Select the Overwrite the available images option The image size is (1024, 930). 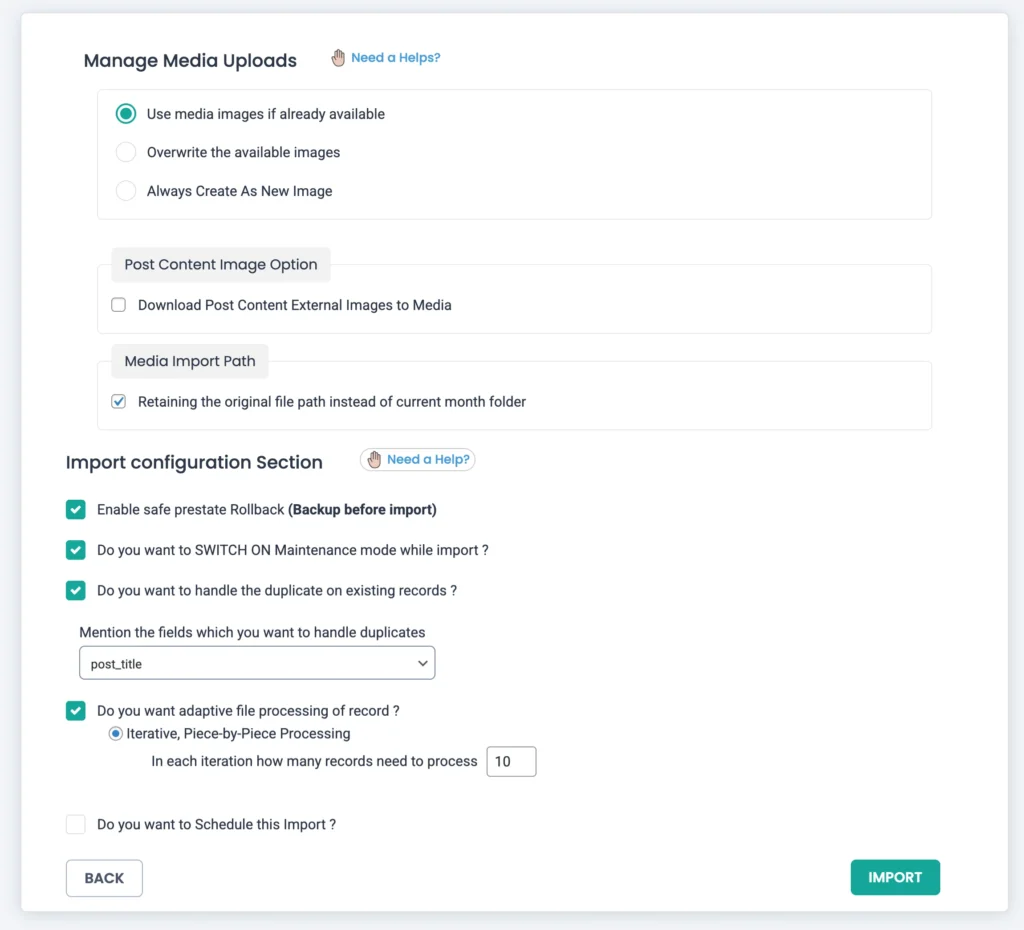point(126,152)
